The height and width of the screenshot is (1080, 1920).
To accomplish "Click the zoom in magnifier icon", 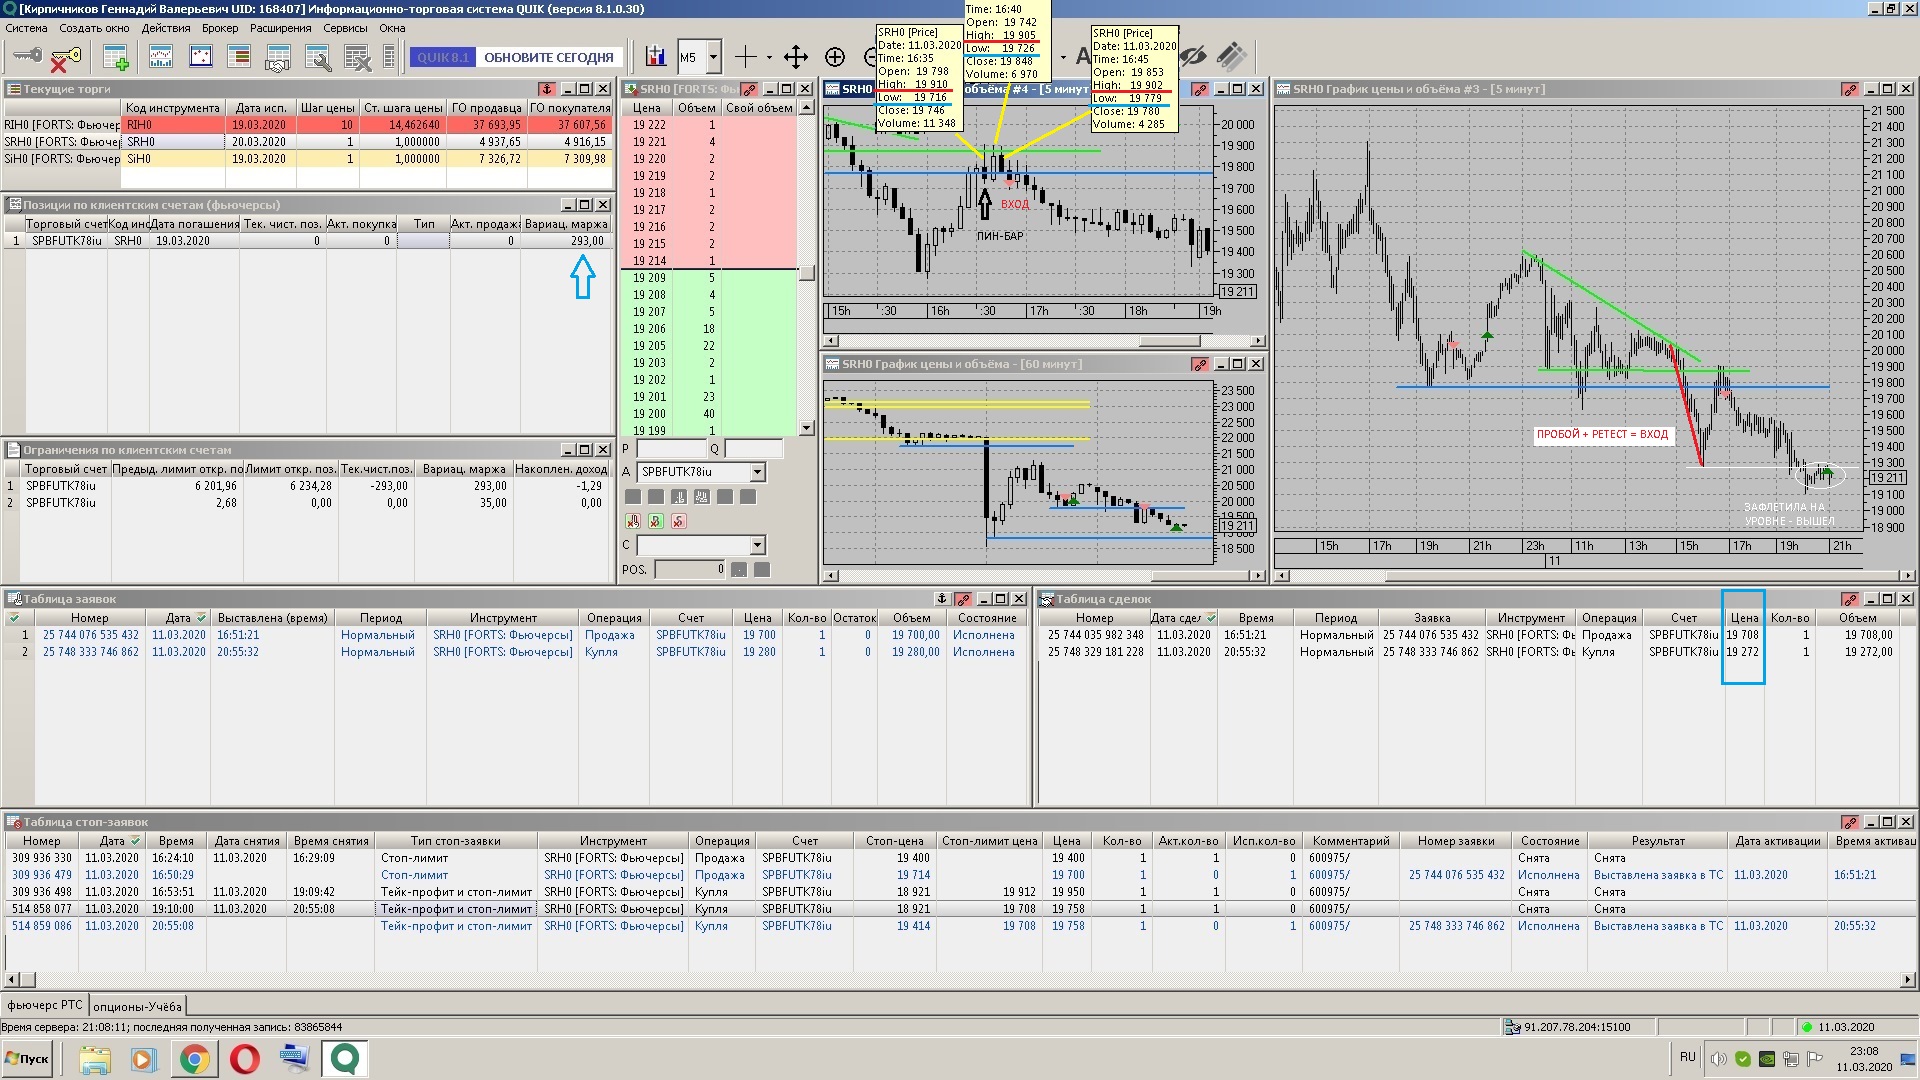I will point(835,57).
